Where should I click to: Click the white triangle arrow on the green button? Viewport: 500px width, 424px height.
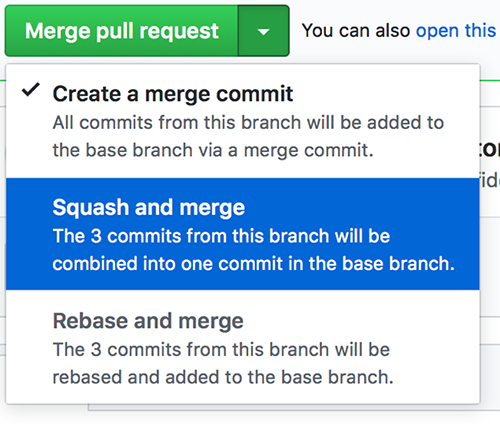coord(264,32)
